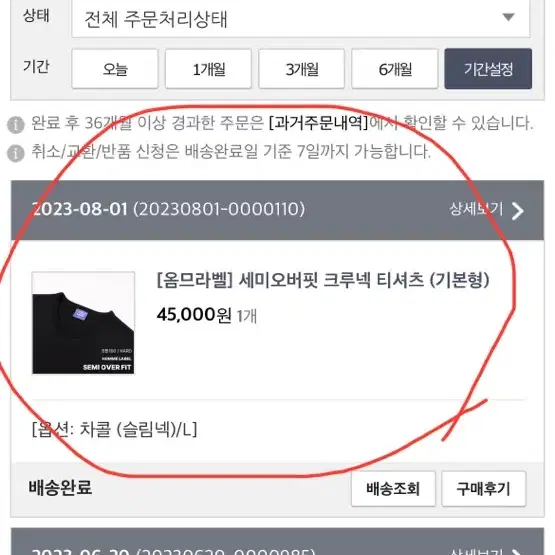Screen dimensions: 555x555
Task: Click the info icon beside 36개월 notice
Action: point(16,125)
